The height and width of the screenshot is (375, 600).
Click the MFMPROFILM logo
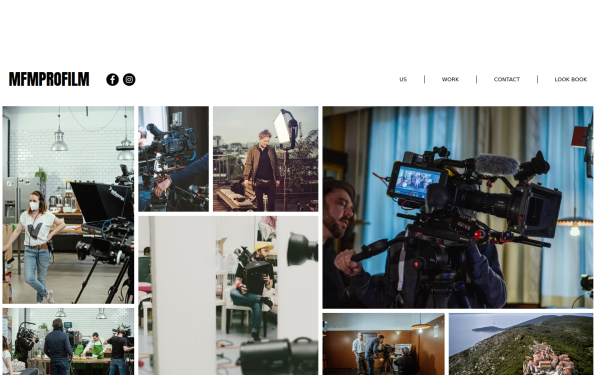(x=49, y=79)
